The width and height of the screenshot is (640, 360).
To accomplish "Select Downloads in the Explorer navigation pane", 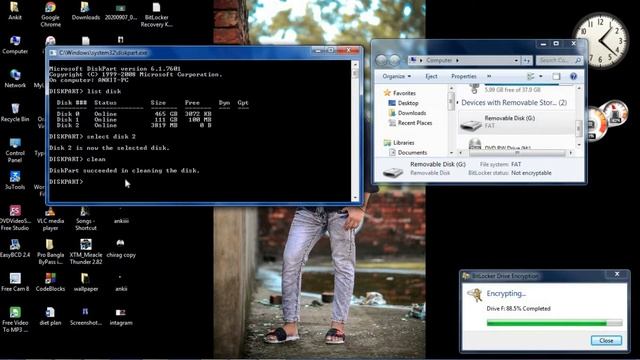I will [407, 113].
